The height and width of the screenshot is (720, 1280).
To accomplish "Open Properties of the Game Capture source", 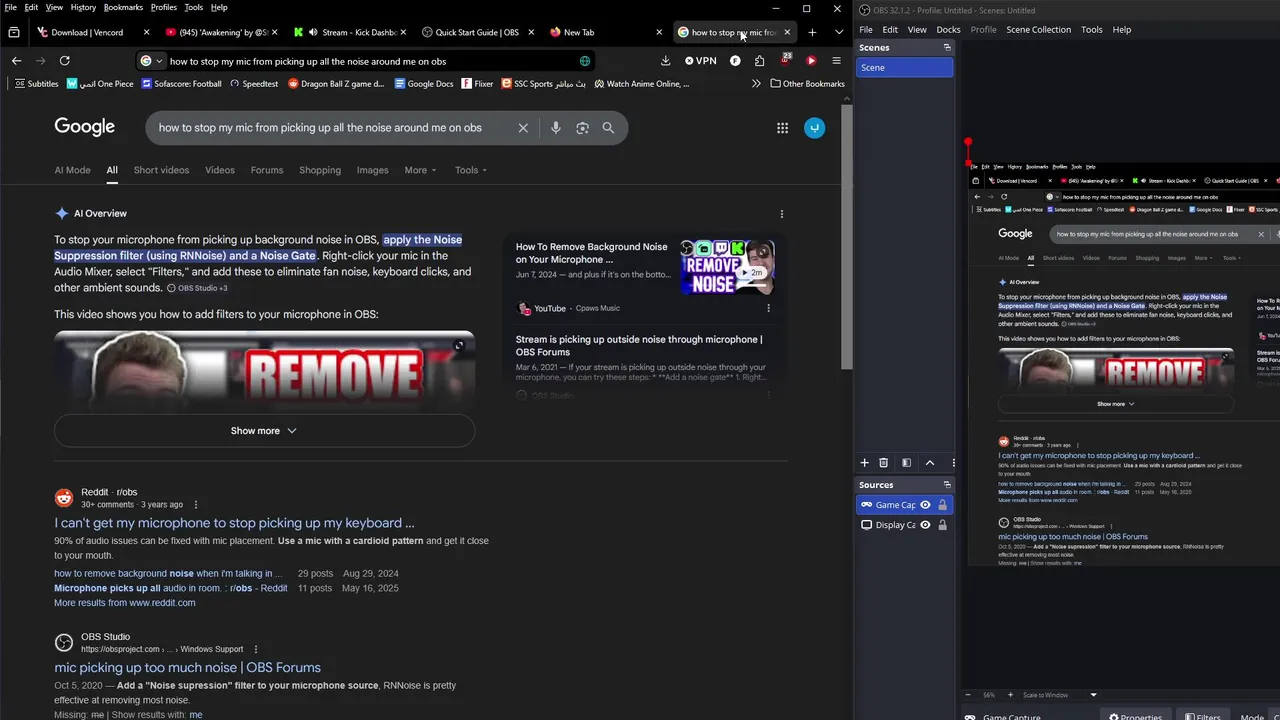I will (1135, 716).
